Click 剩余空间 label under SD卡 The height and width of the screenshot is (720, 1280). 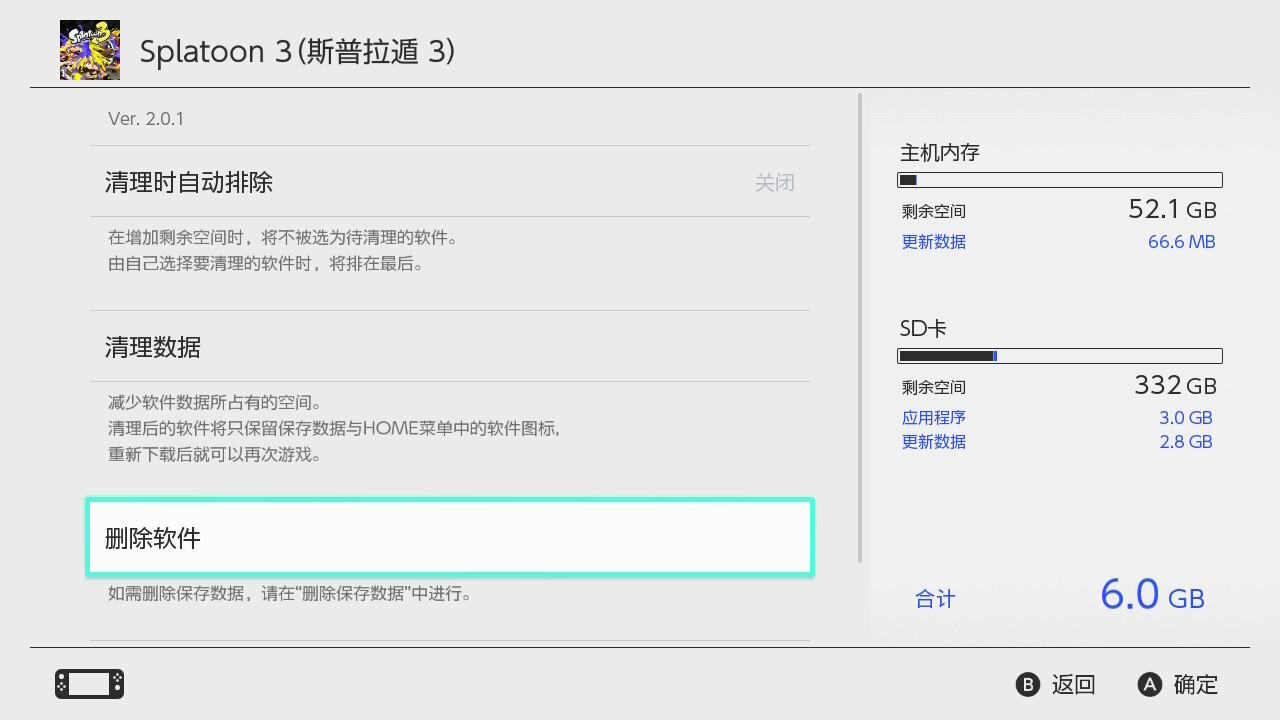coord(934,388)
